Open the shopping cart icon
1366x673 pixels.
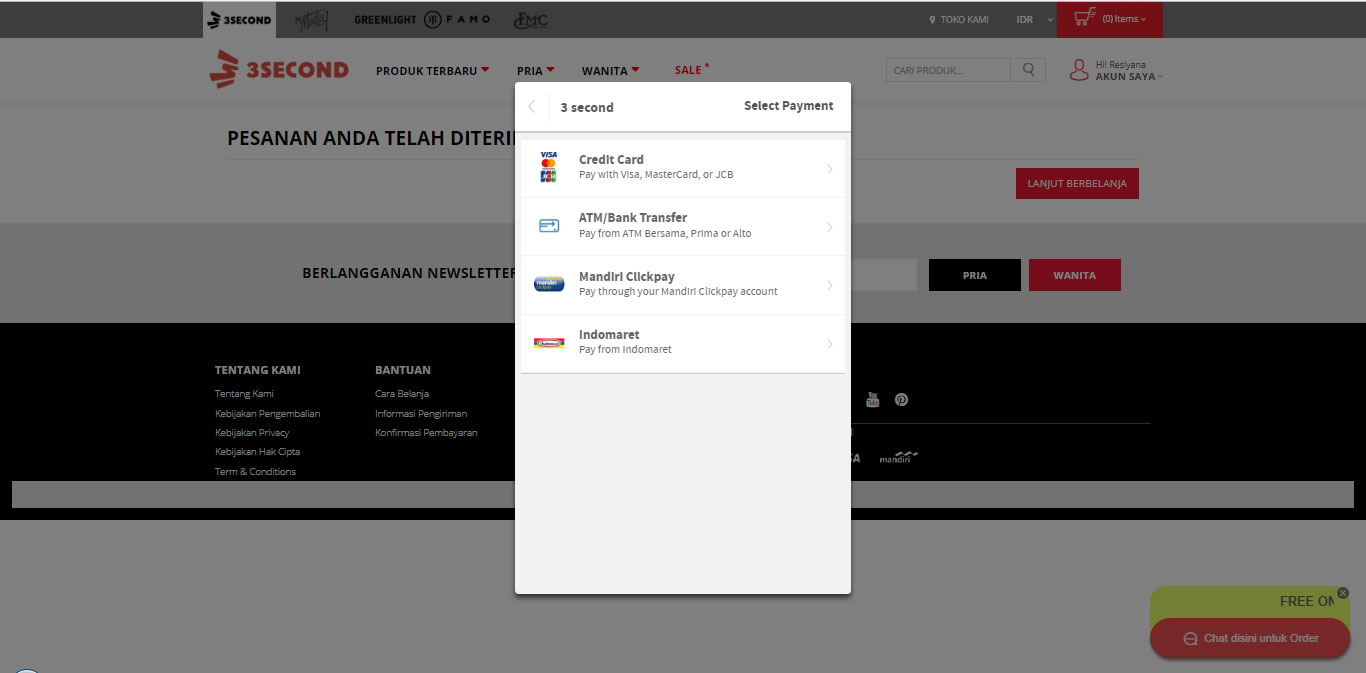click(x=1085, y=18)
